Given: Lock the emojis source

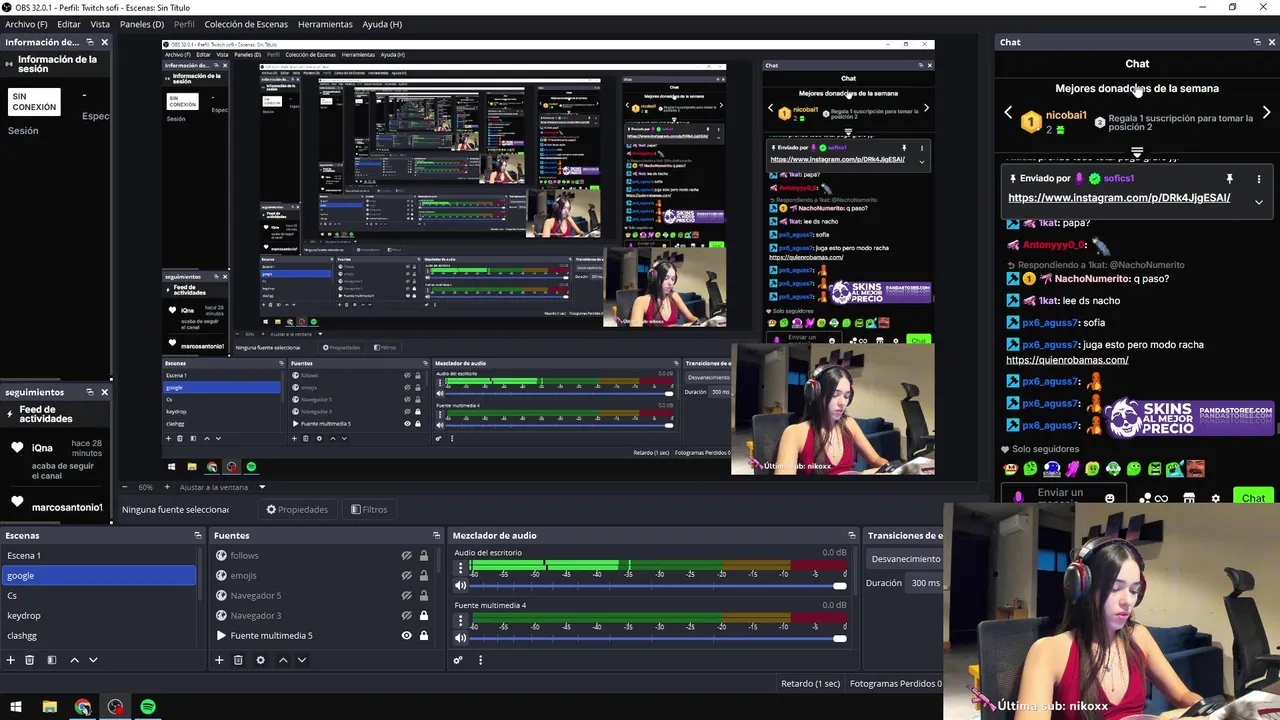Looking at the screenshot, I should 424,575.
